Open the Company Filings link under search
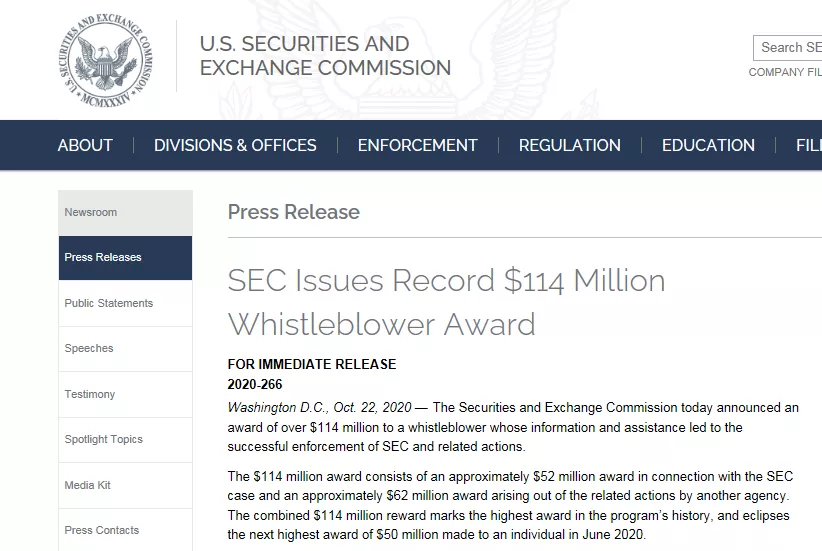Image resolution: width=822 pixels, height=551 pixels. [785, 72]
